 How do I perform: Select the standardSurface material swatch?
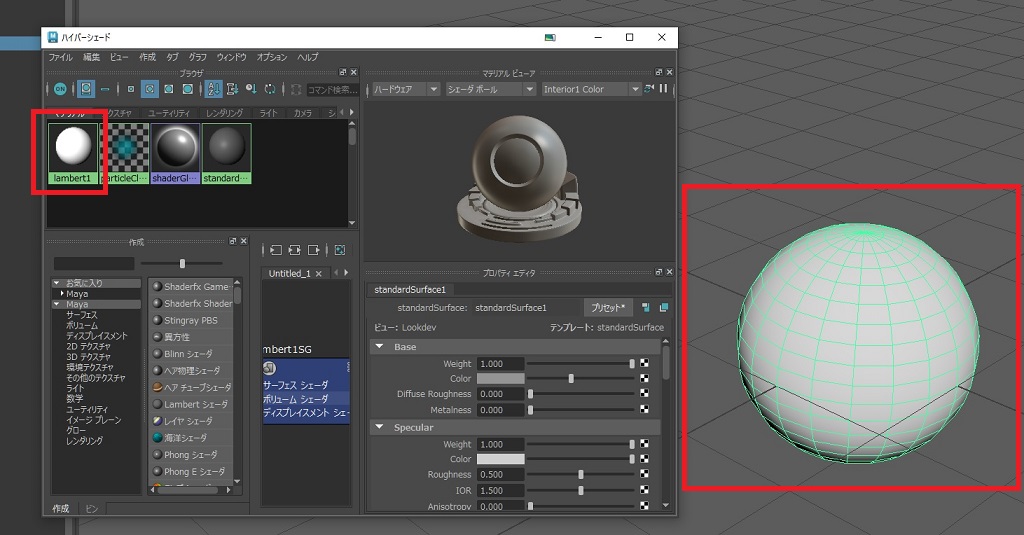(227, 153)
